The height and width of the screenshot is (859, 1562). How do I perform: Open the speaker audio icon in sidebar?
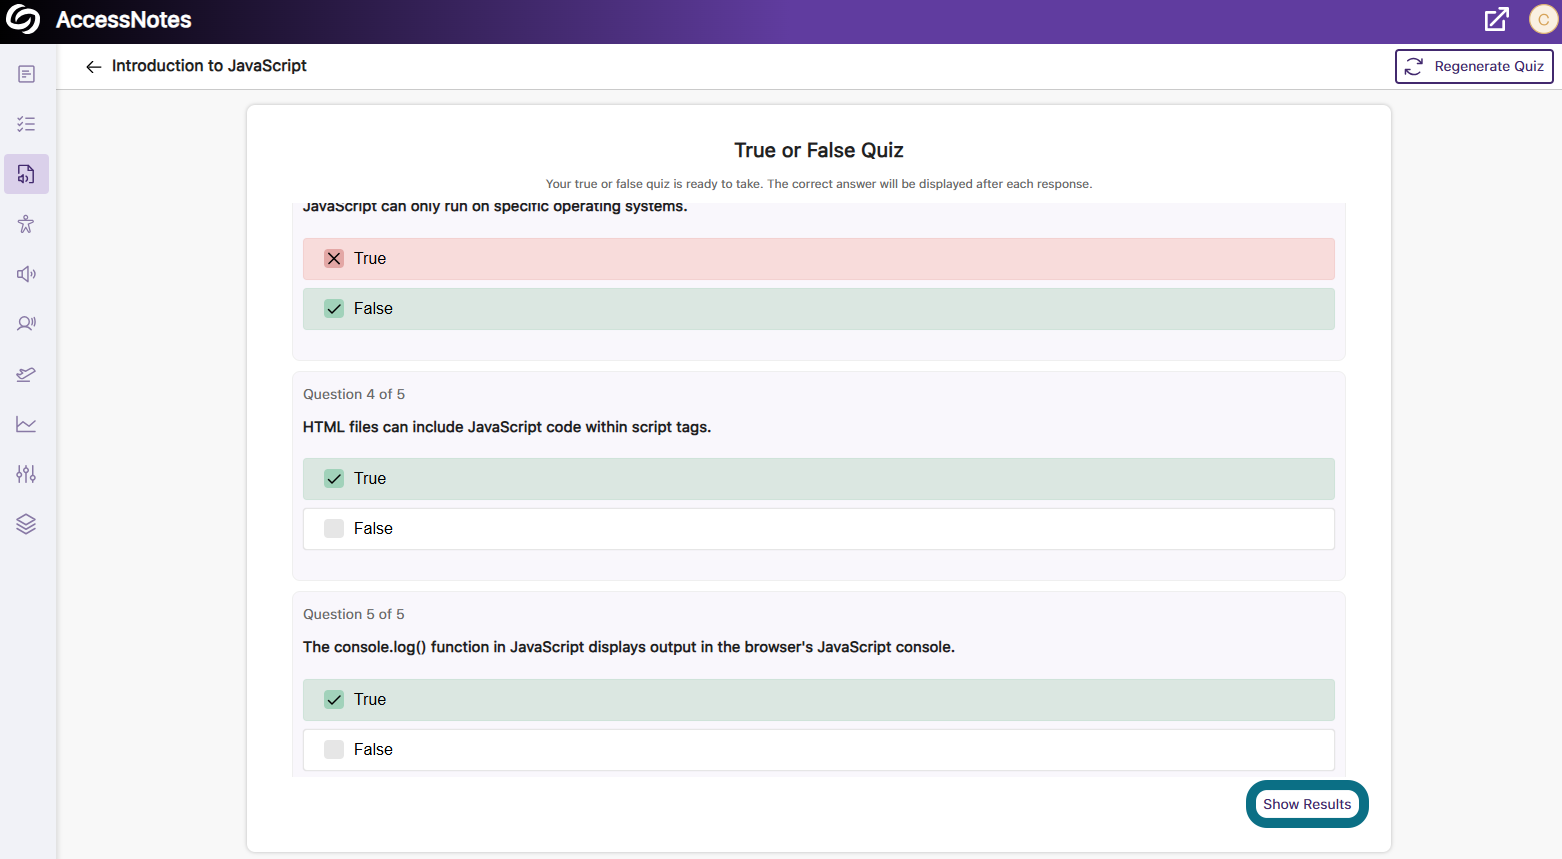tap(26, 274)
